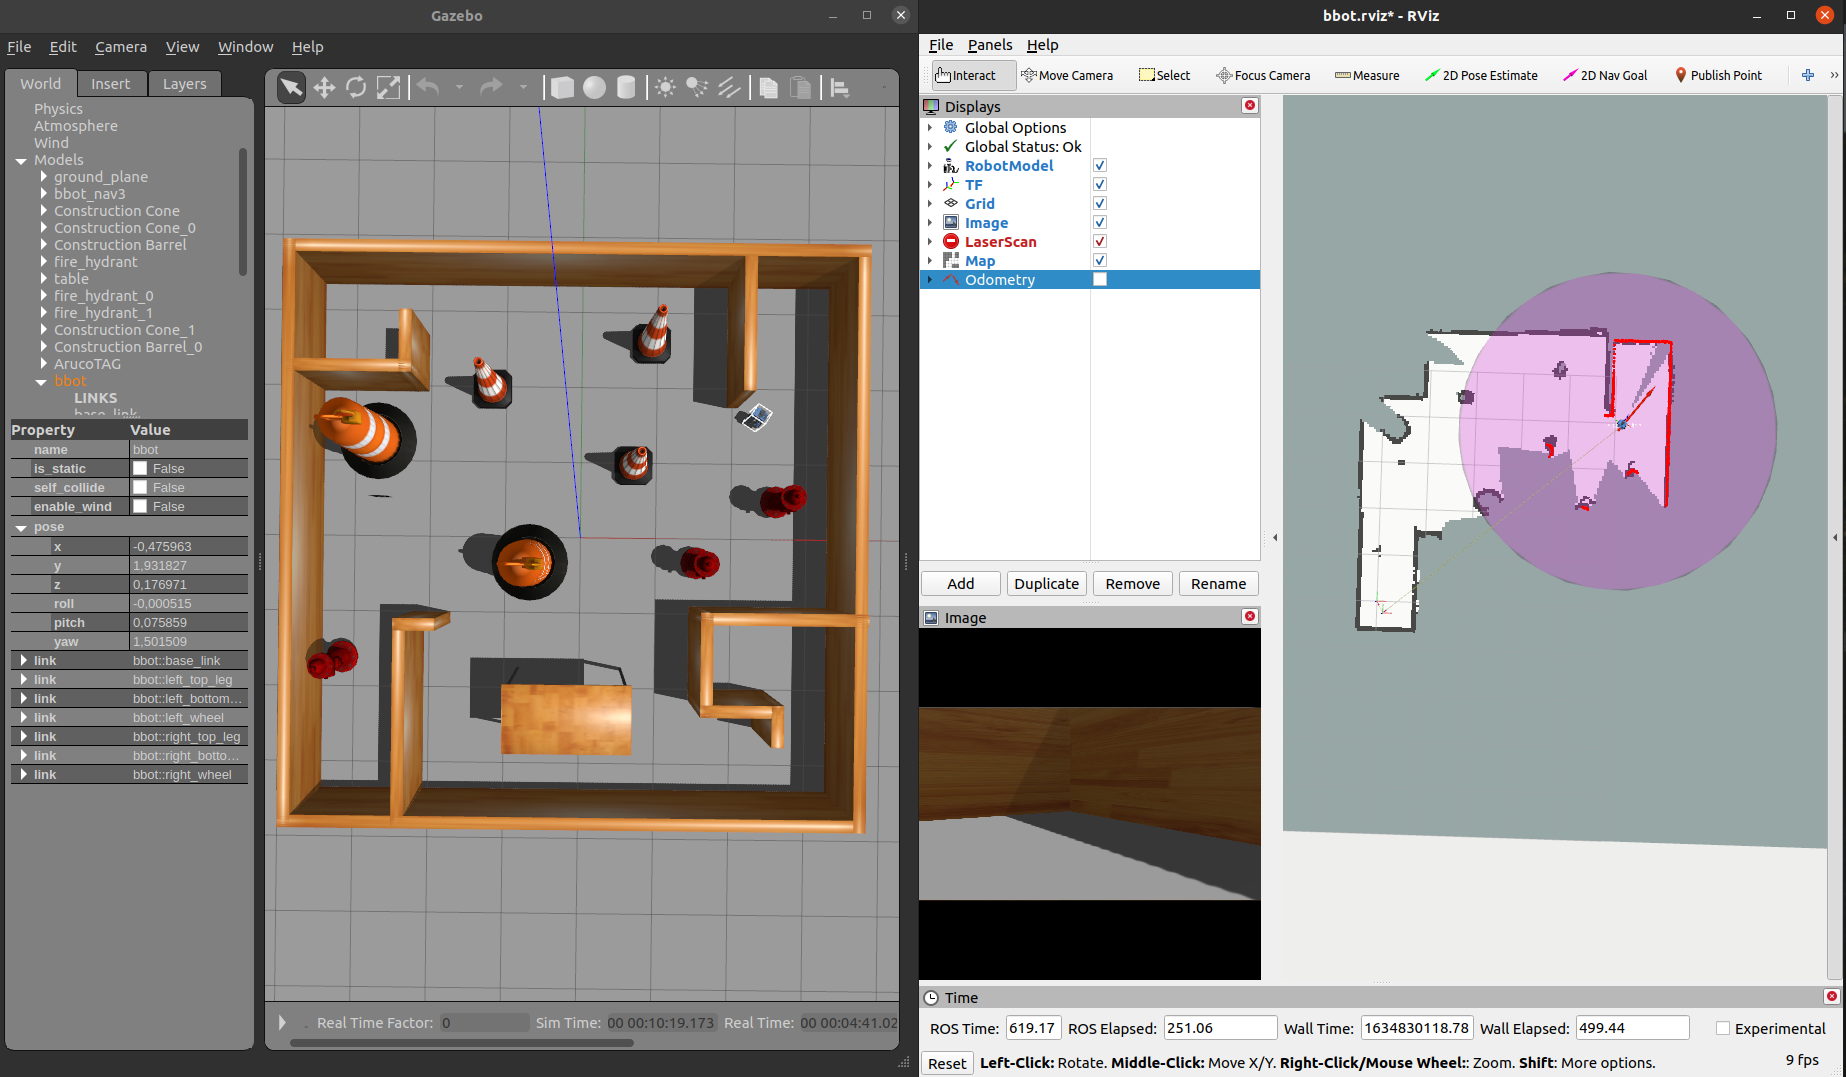This screenshot has height=1077, width=1846.
Task: Click the Rename display button
Action: click(x=1219, y=584)
